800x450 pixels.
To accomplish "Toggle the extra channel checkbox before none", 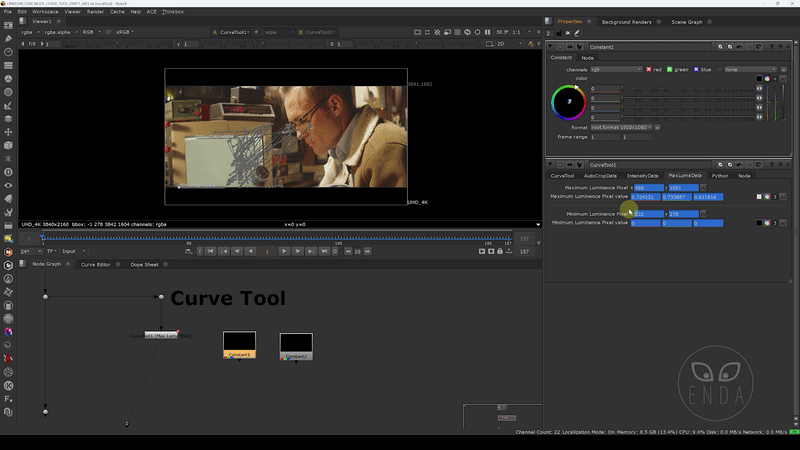I will coord(719,69).
